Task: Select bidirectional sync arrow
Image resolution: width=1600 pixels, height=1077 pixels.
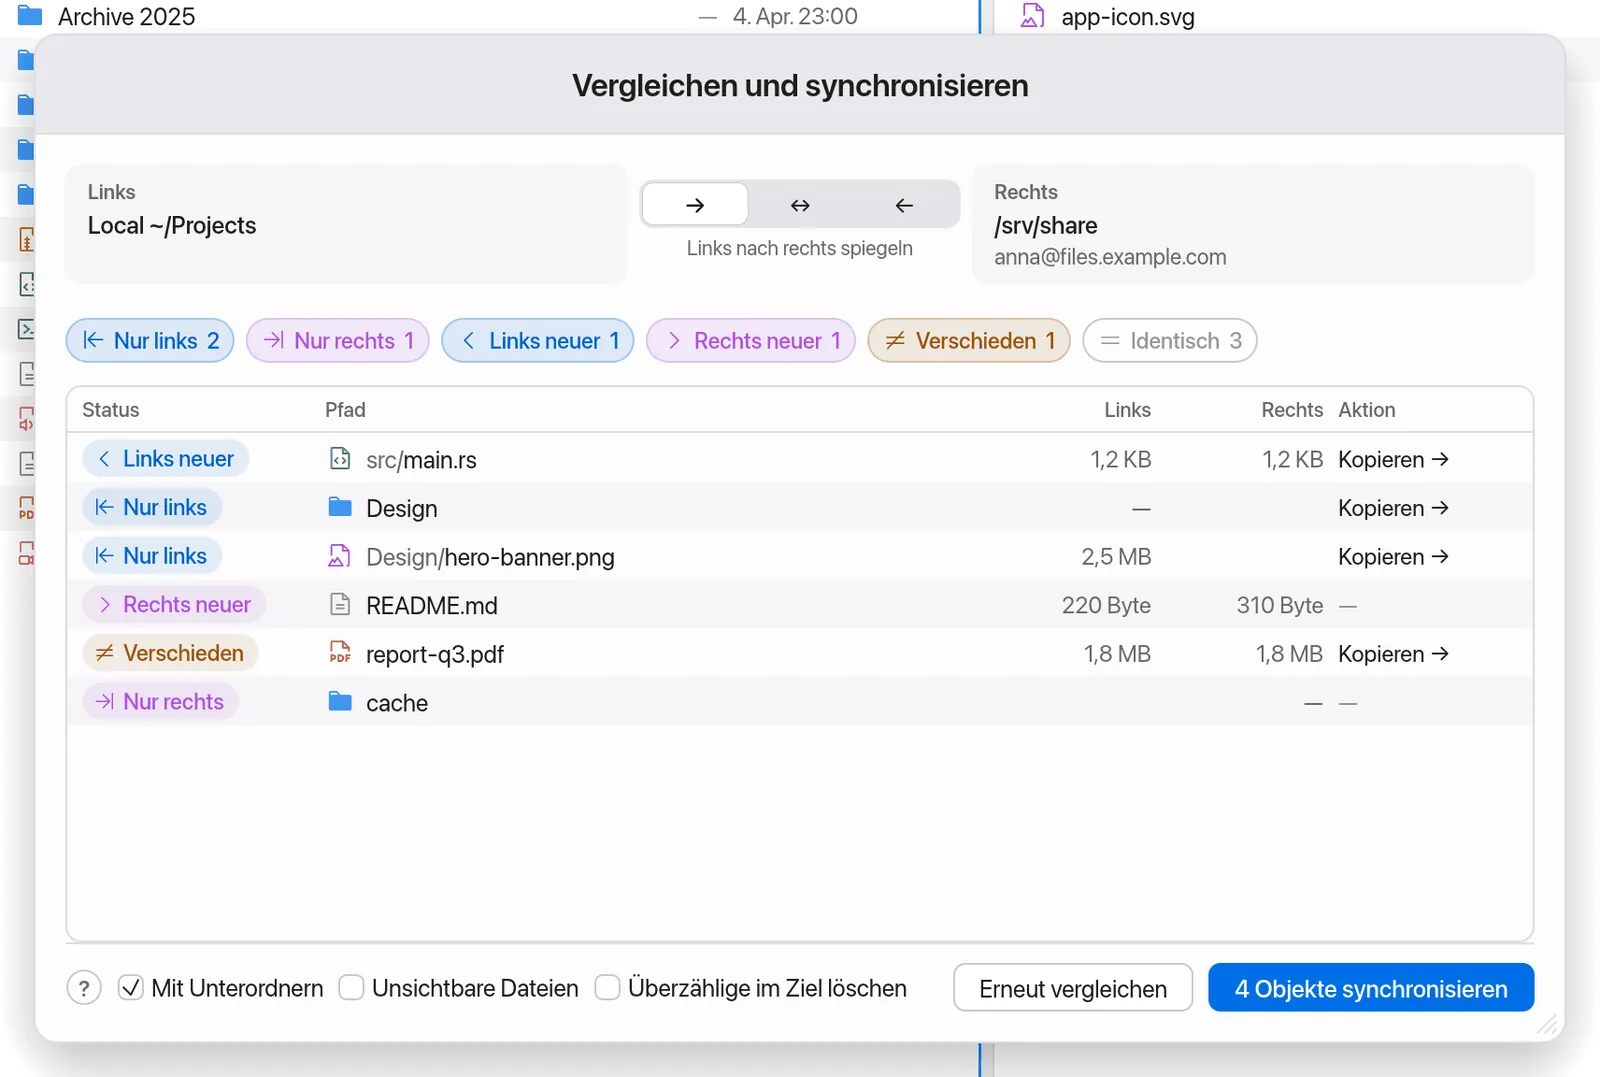Action: [800, 205]
